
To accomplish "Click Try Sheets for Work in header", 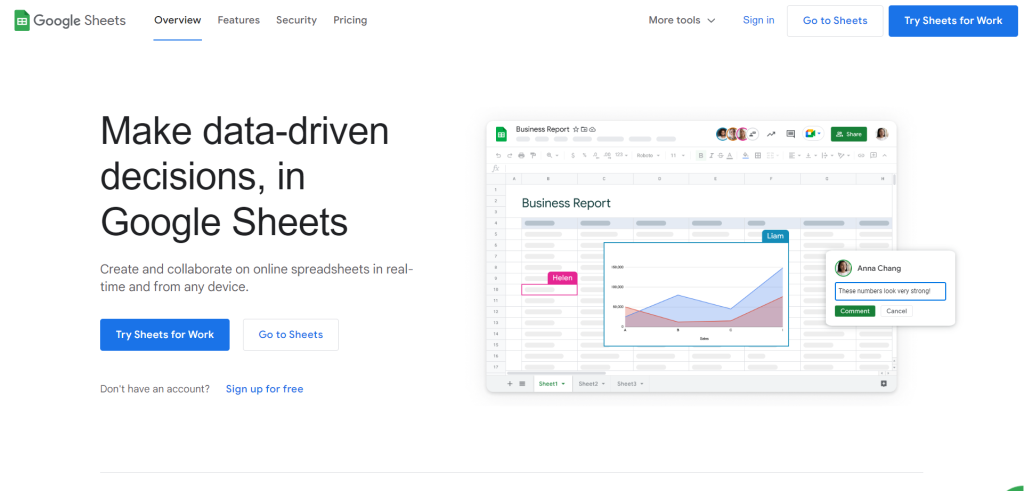I will coord(953,21).
